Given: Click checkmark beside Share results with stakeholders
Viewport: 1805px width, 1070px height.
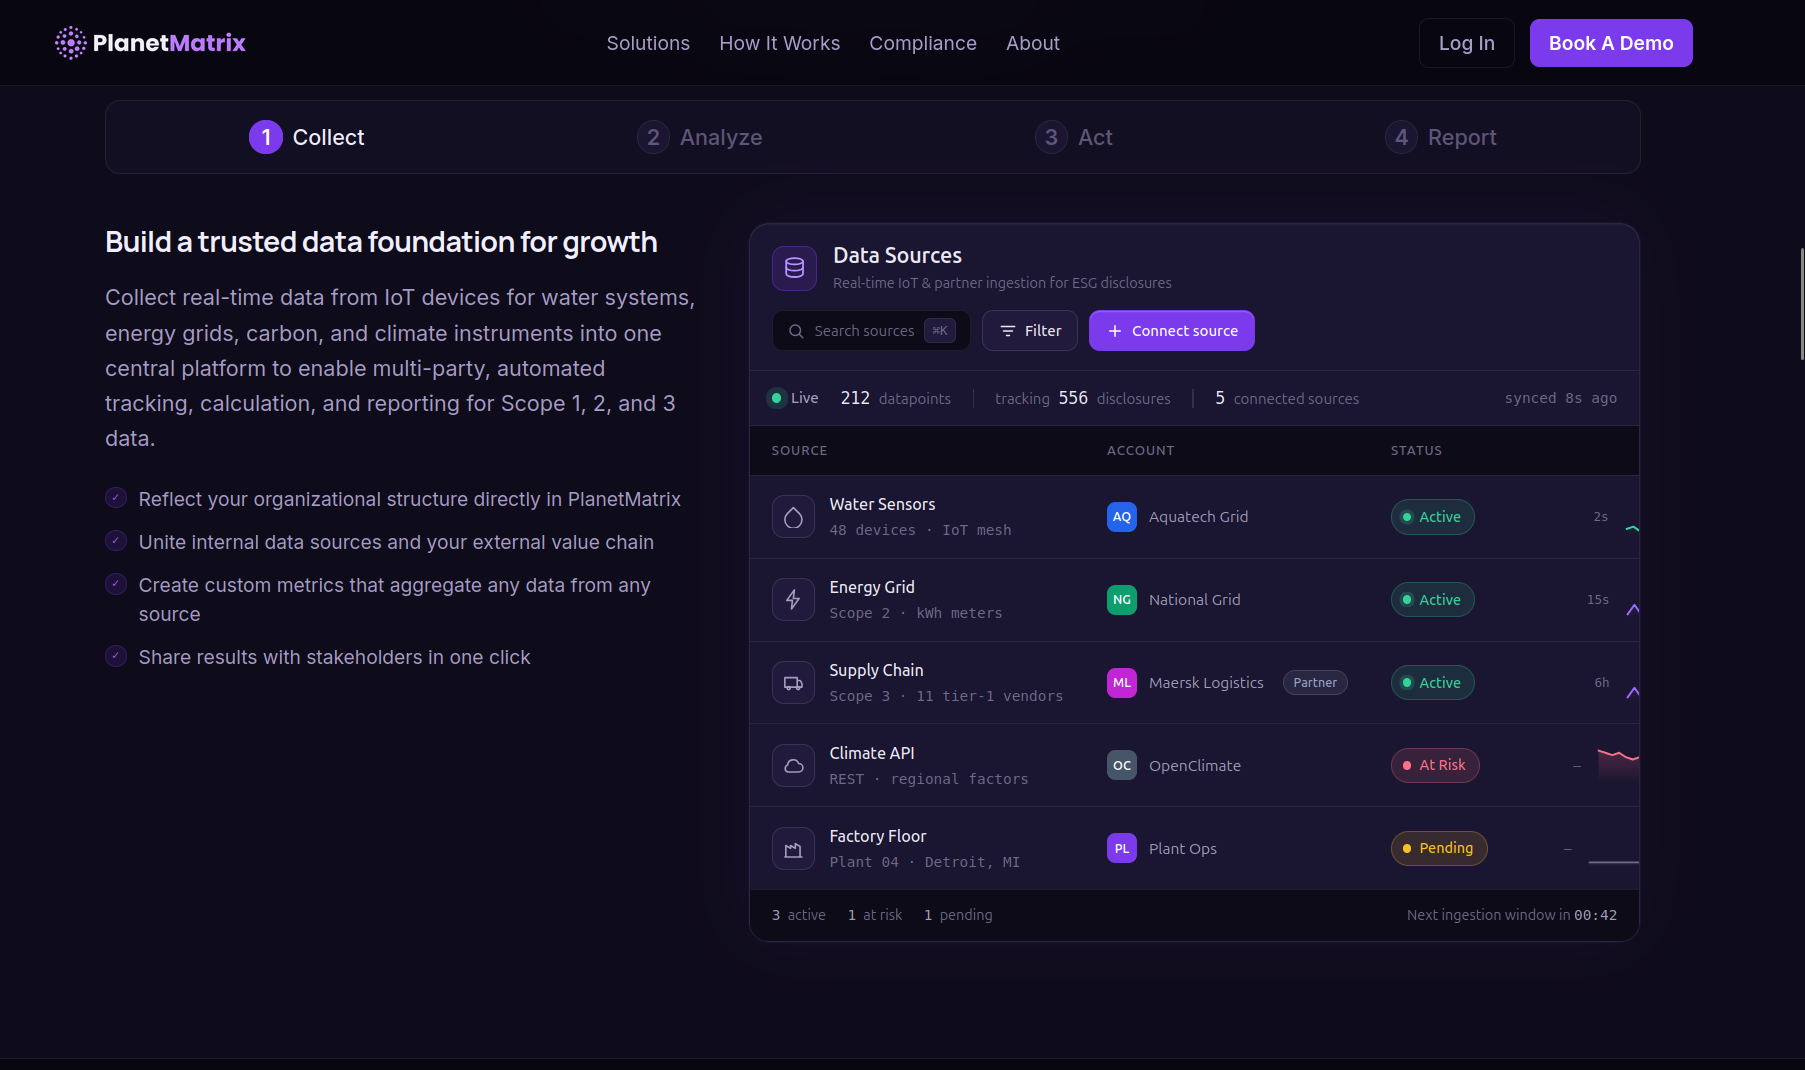Looking at the screenshot, I should (116, 656).
